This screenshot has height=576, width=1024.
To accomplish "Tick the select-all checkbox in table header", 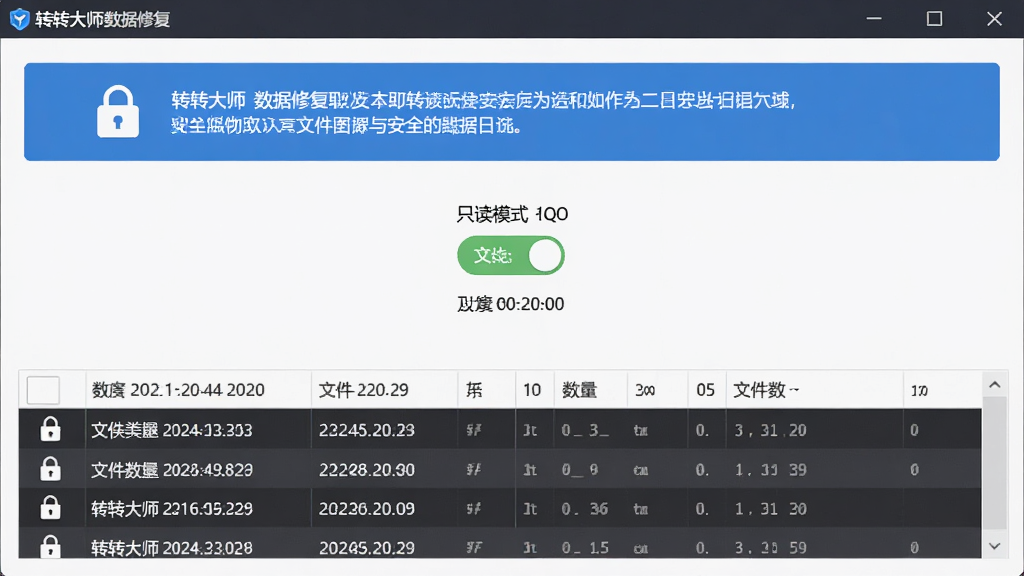I will (43, 390).
